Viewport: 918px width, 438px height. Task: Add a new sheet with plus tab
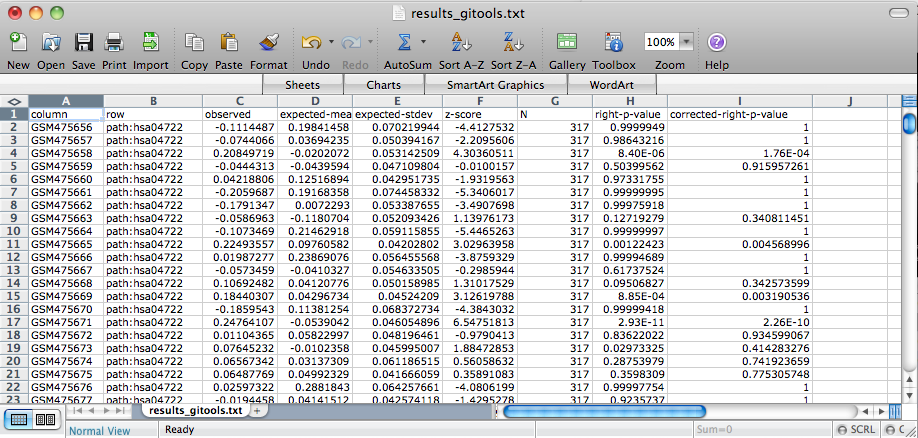click(256, 410)
